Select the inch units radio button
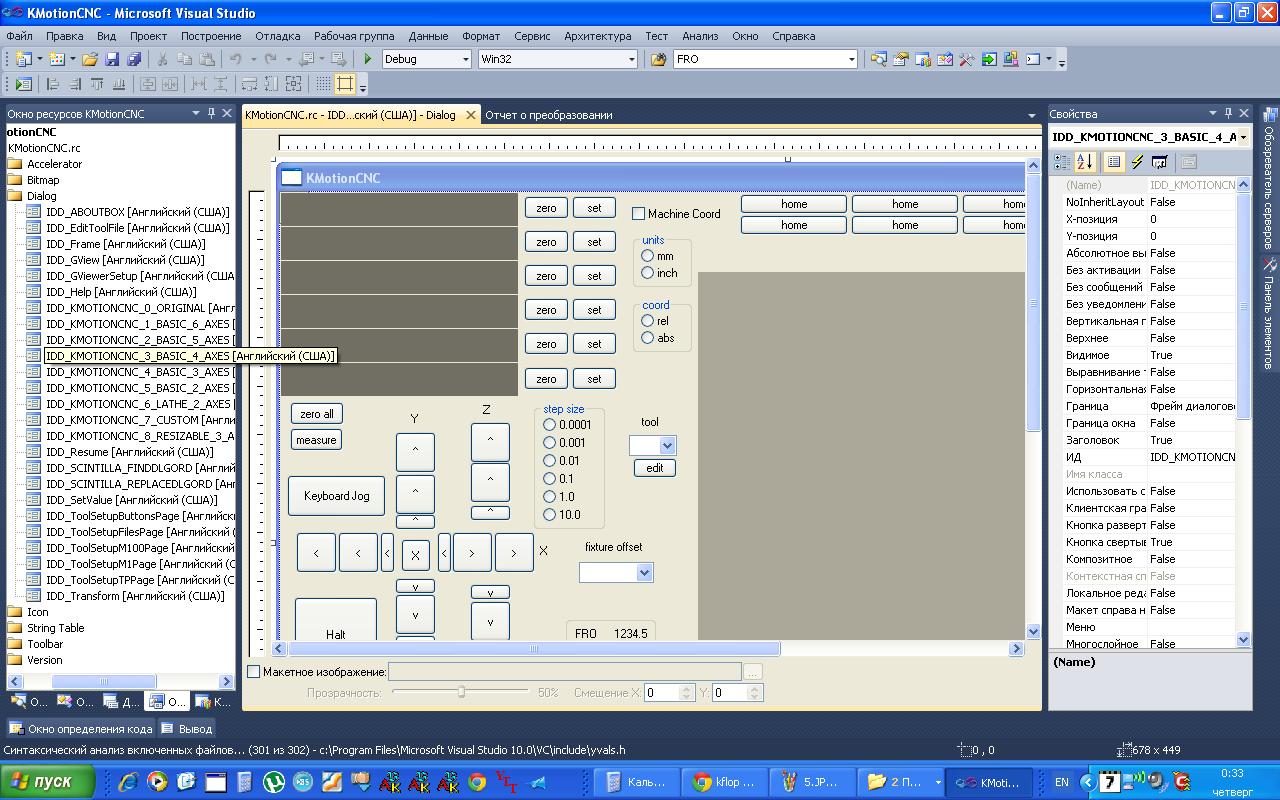The image size is (1280, 800). (x=648, y=273)
